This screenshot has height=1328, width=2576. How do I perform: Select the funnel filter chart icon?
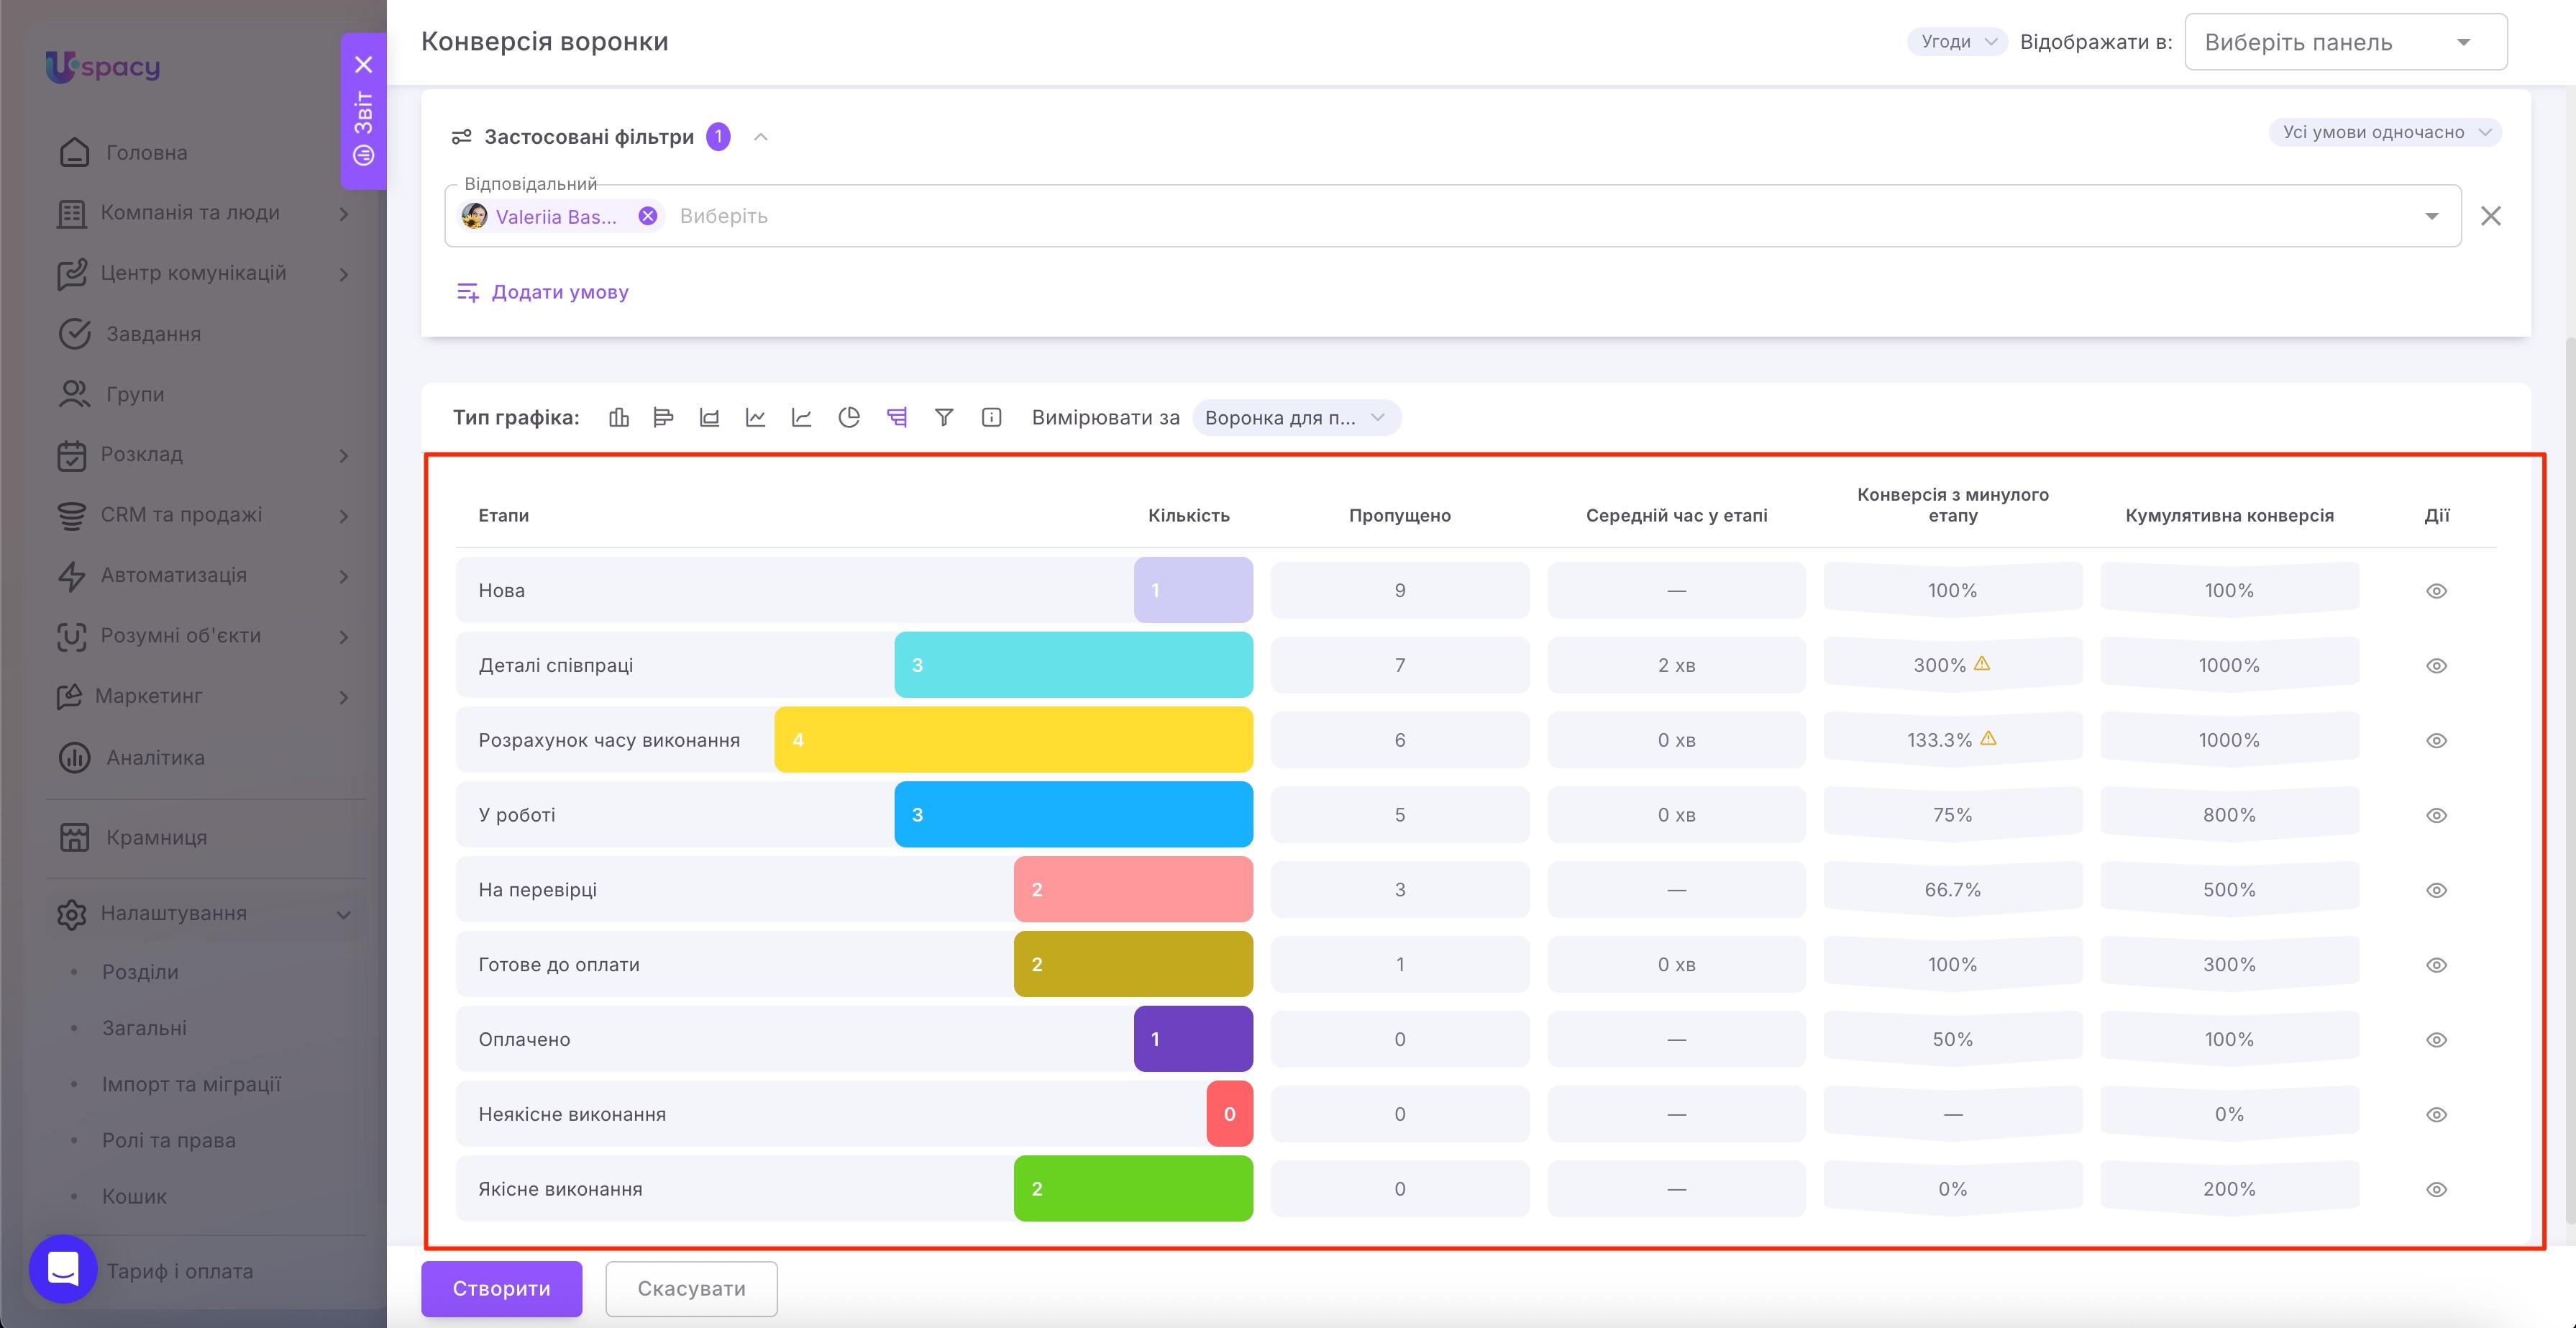click(x=943, y=418)
